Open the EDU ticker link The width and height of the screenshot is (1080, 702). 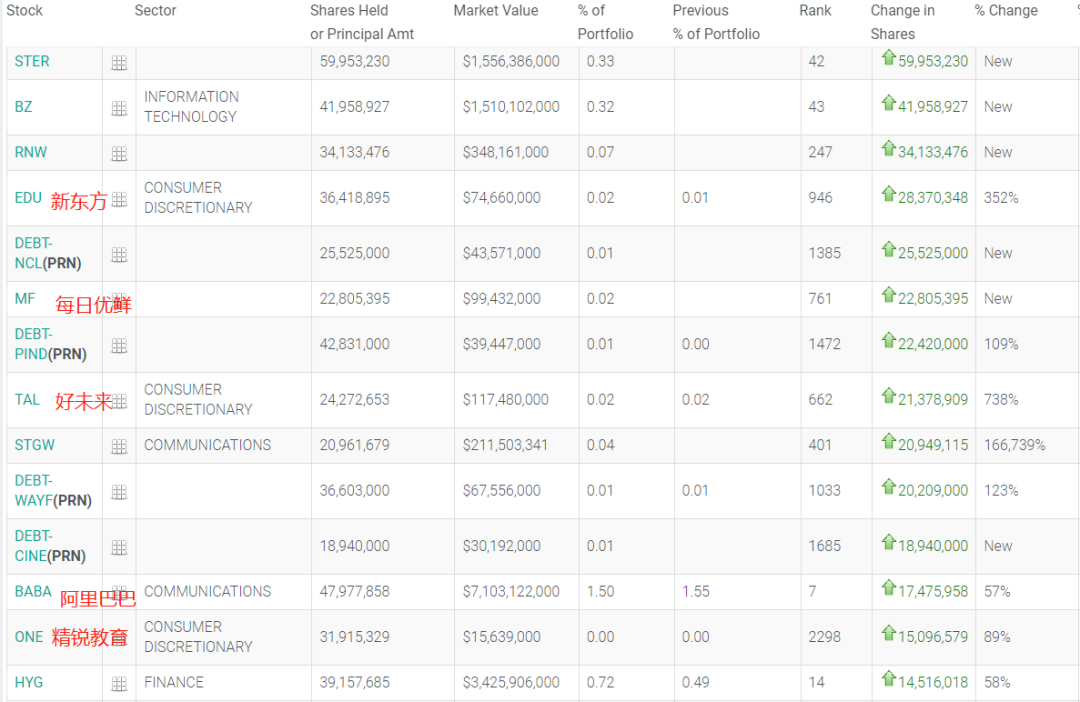pyautogui.click(x=28, y=198)
